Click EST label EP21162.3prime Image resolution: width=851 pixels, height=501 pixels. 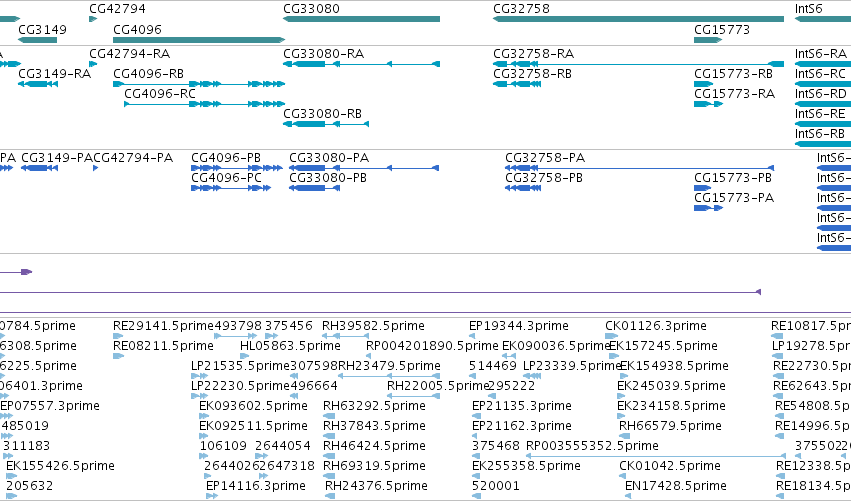click(x=522, y=427)
